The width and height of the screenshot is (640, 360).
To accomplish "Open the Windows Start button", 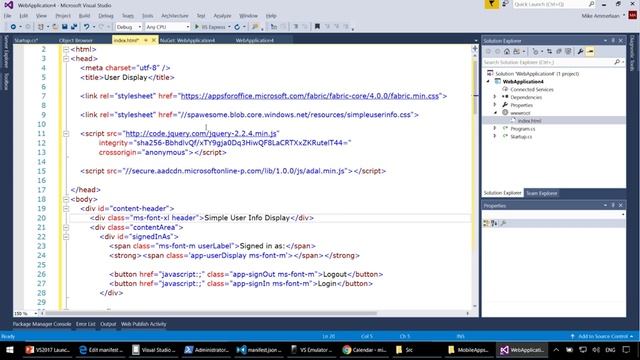I will (9, 350).
